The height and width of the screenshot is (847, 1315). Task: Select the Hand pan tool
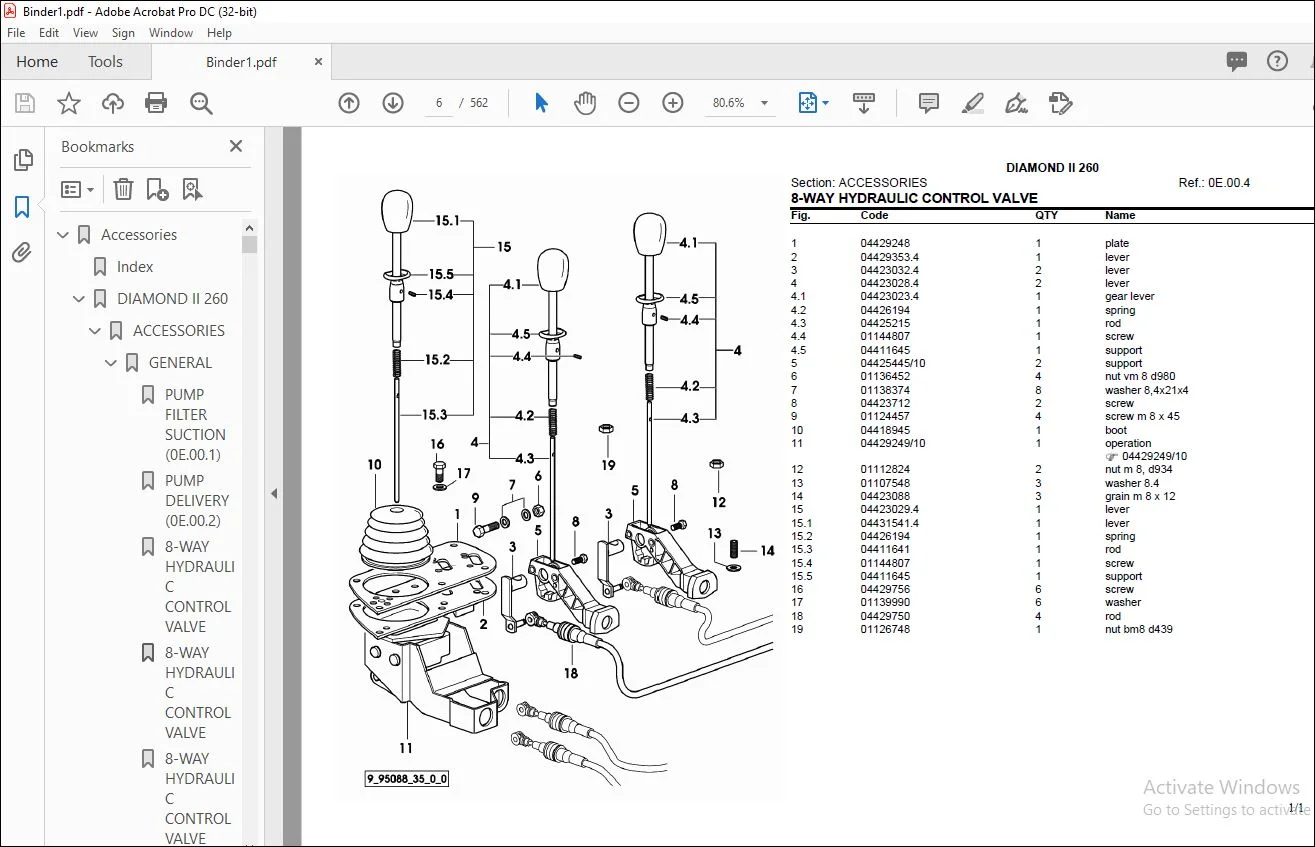(585, 103)
